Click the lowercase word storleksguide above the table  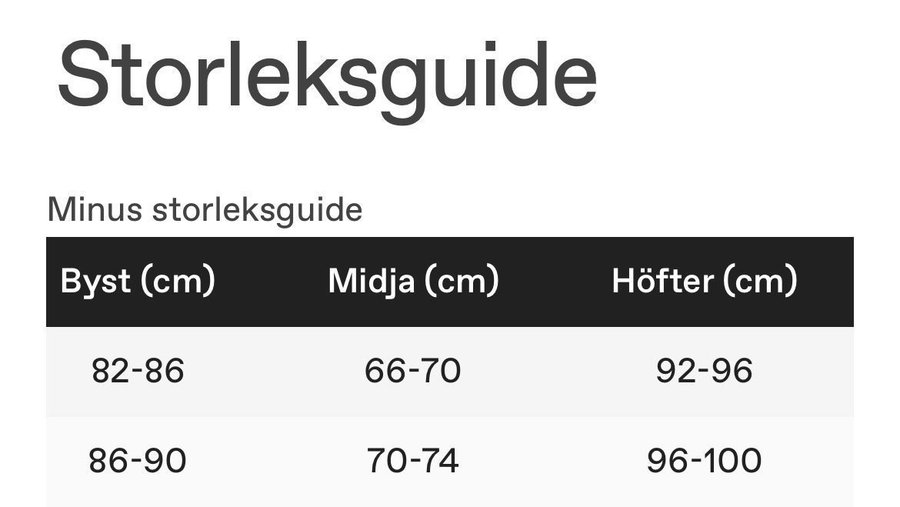[256, 211]
